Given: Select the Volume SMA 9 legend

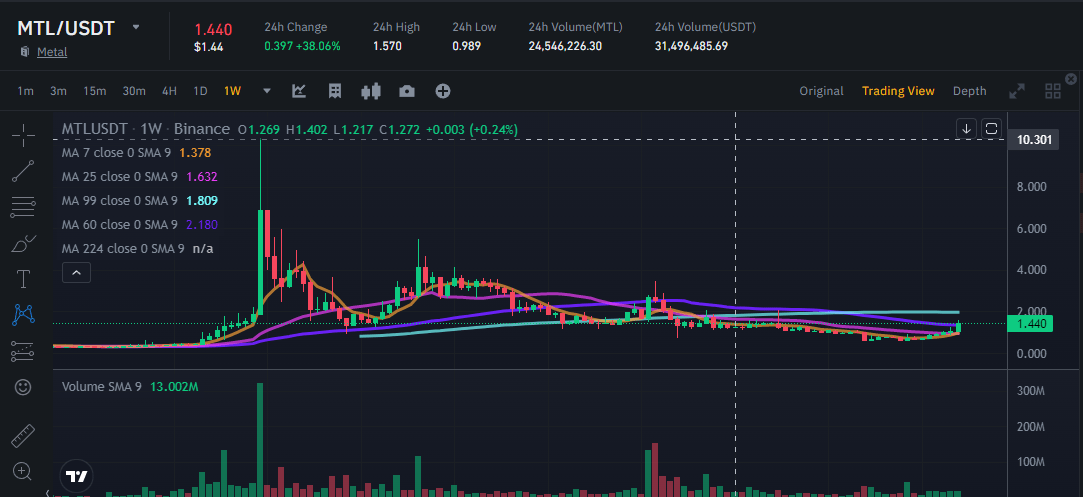Looking at the screenshot, I should pos(130,387).
